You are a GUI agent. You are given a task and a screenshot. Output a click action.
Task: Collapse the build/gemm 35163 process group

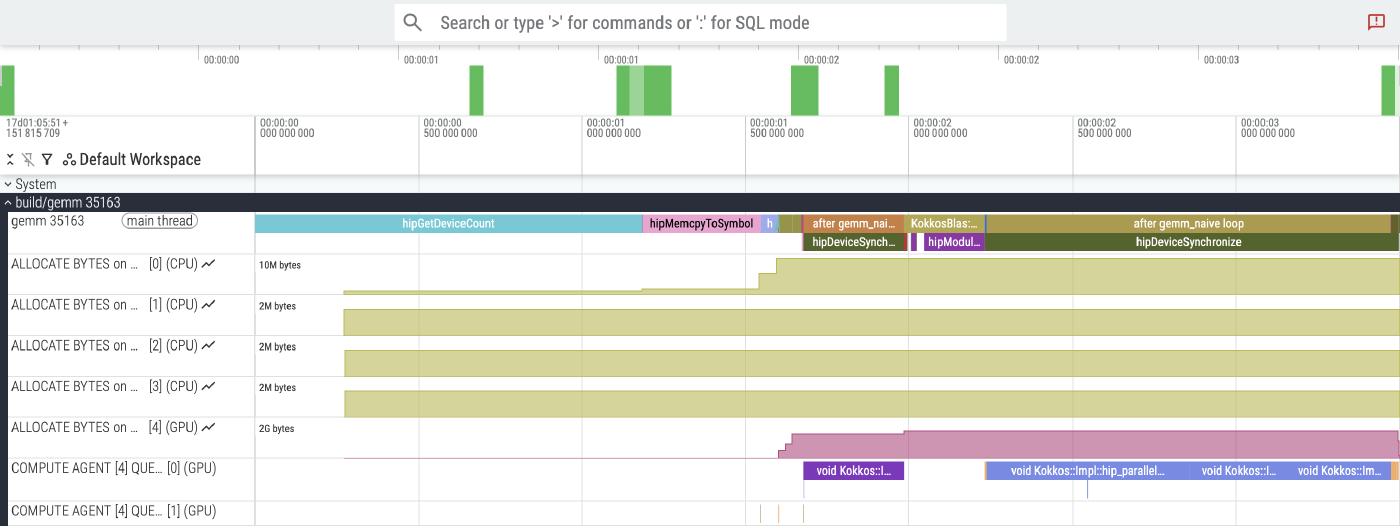click(x=9, y=203)
